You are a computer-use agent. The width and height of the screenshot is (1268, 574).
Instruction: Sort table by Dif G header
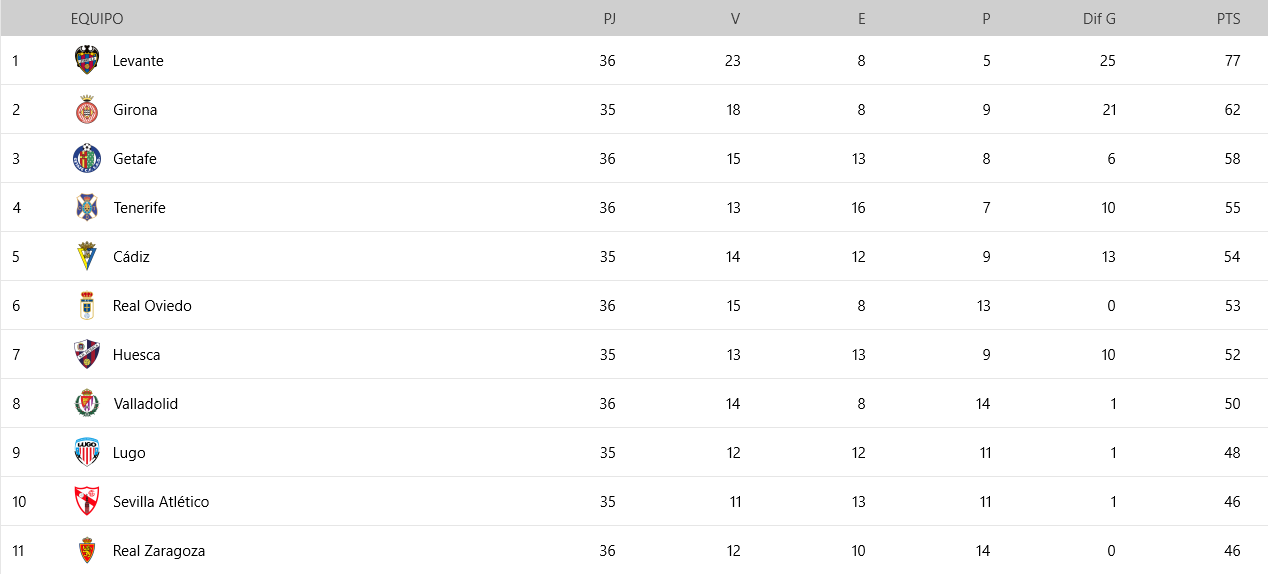click(1099, 19)
